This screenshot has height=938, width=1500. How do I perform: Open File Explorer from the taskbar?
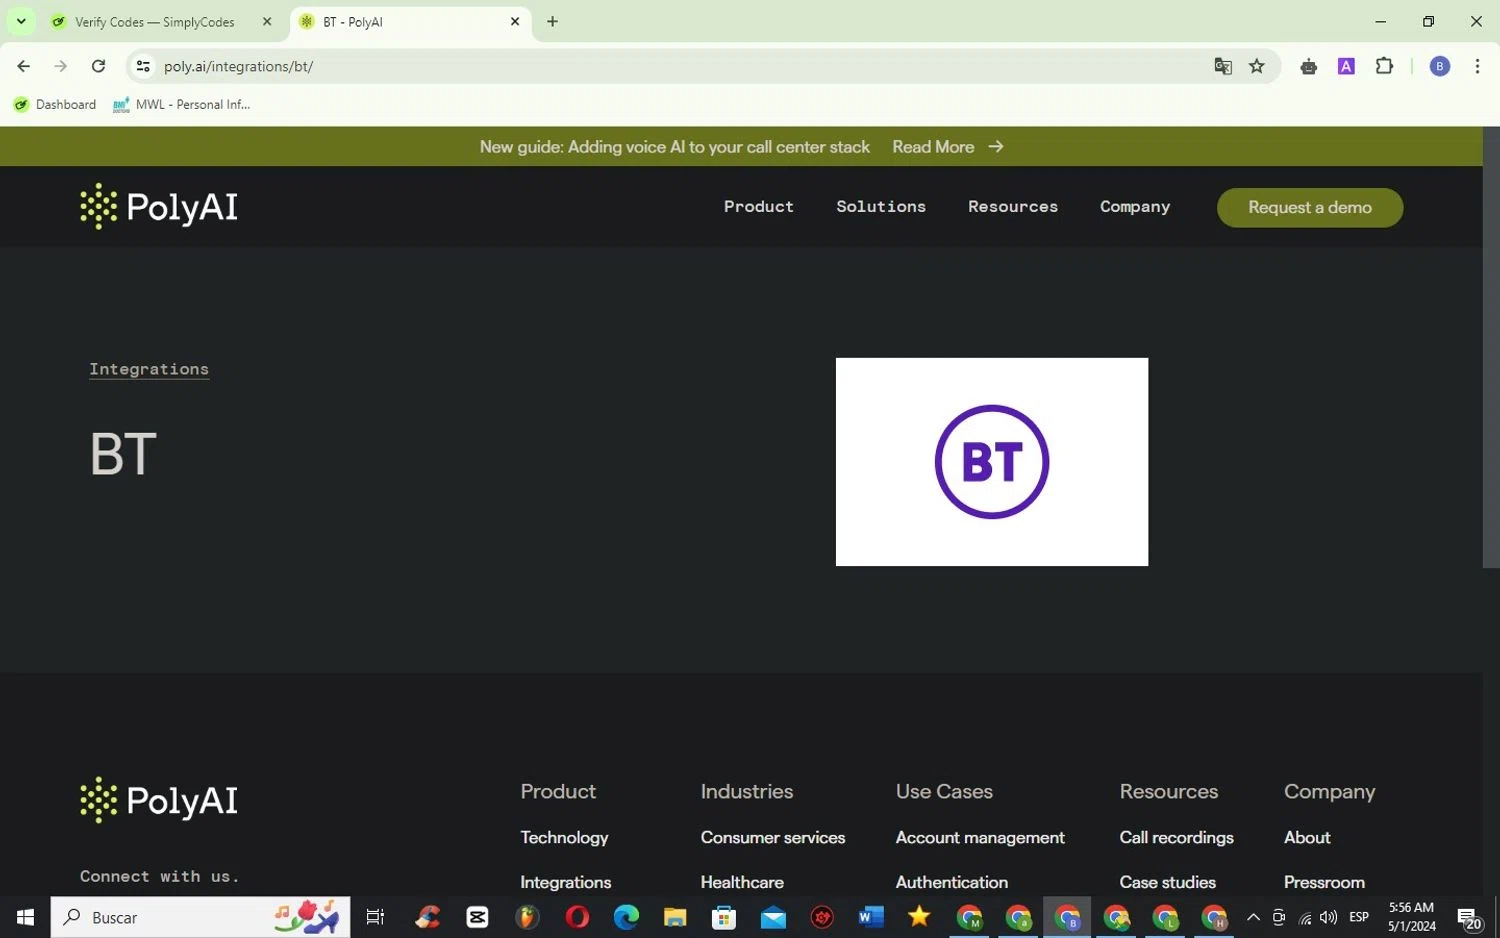(675, 917)
